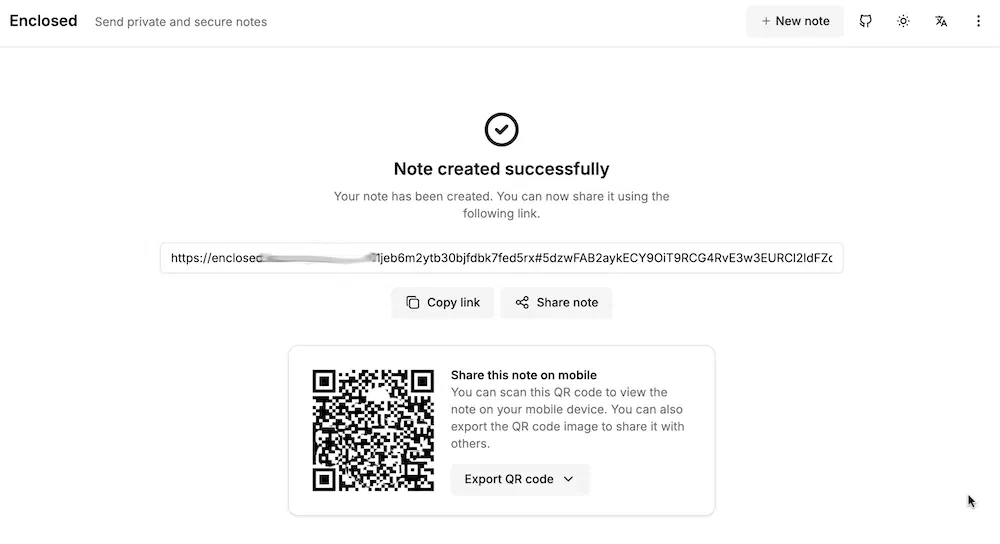Click the share icon beside Share note
1000x544 pixels.
[x=522, y=302]
